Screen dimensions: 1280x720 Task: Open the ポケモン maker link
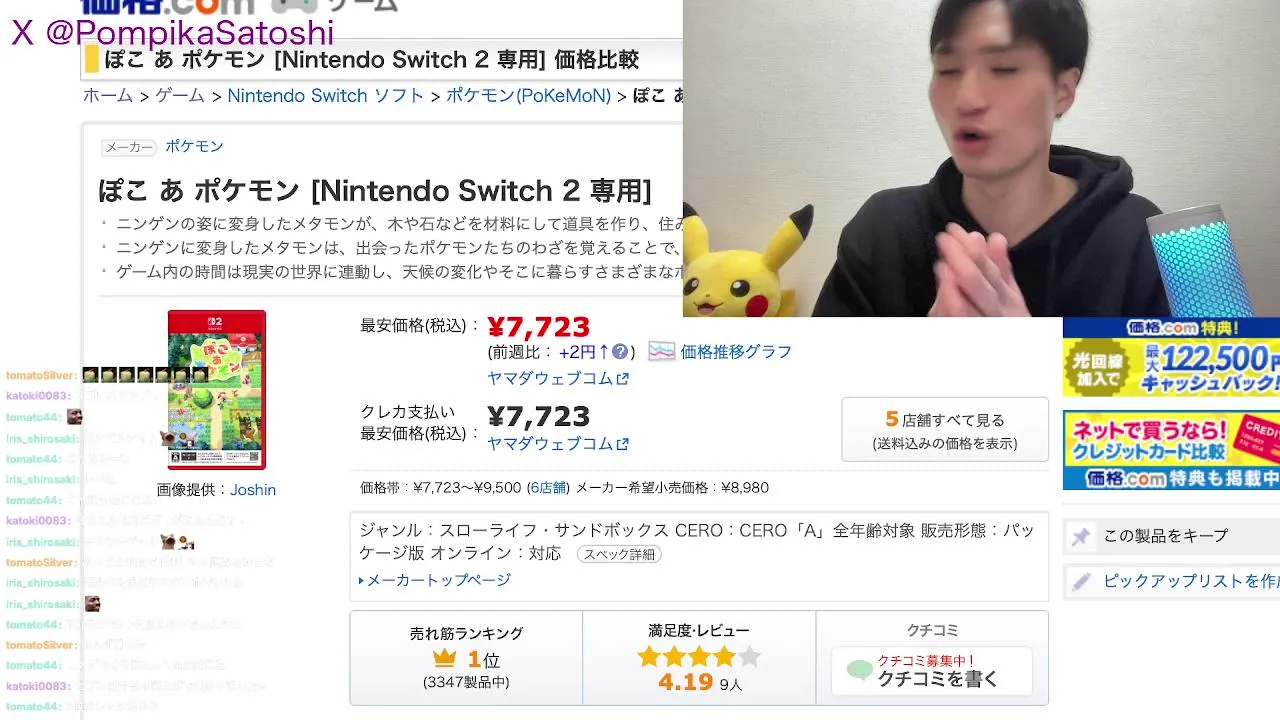click(194, 147)
